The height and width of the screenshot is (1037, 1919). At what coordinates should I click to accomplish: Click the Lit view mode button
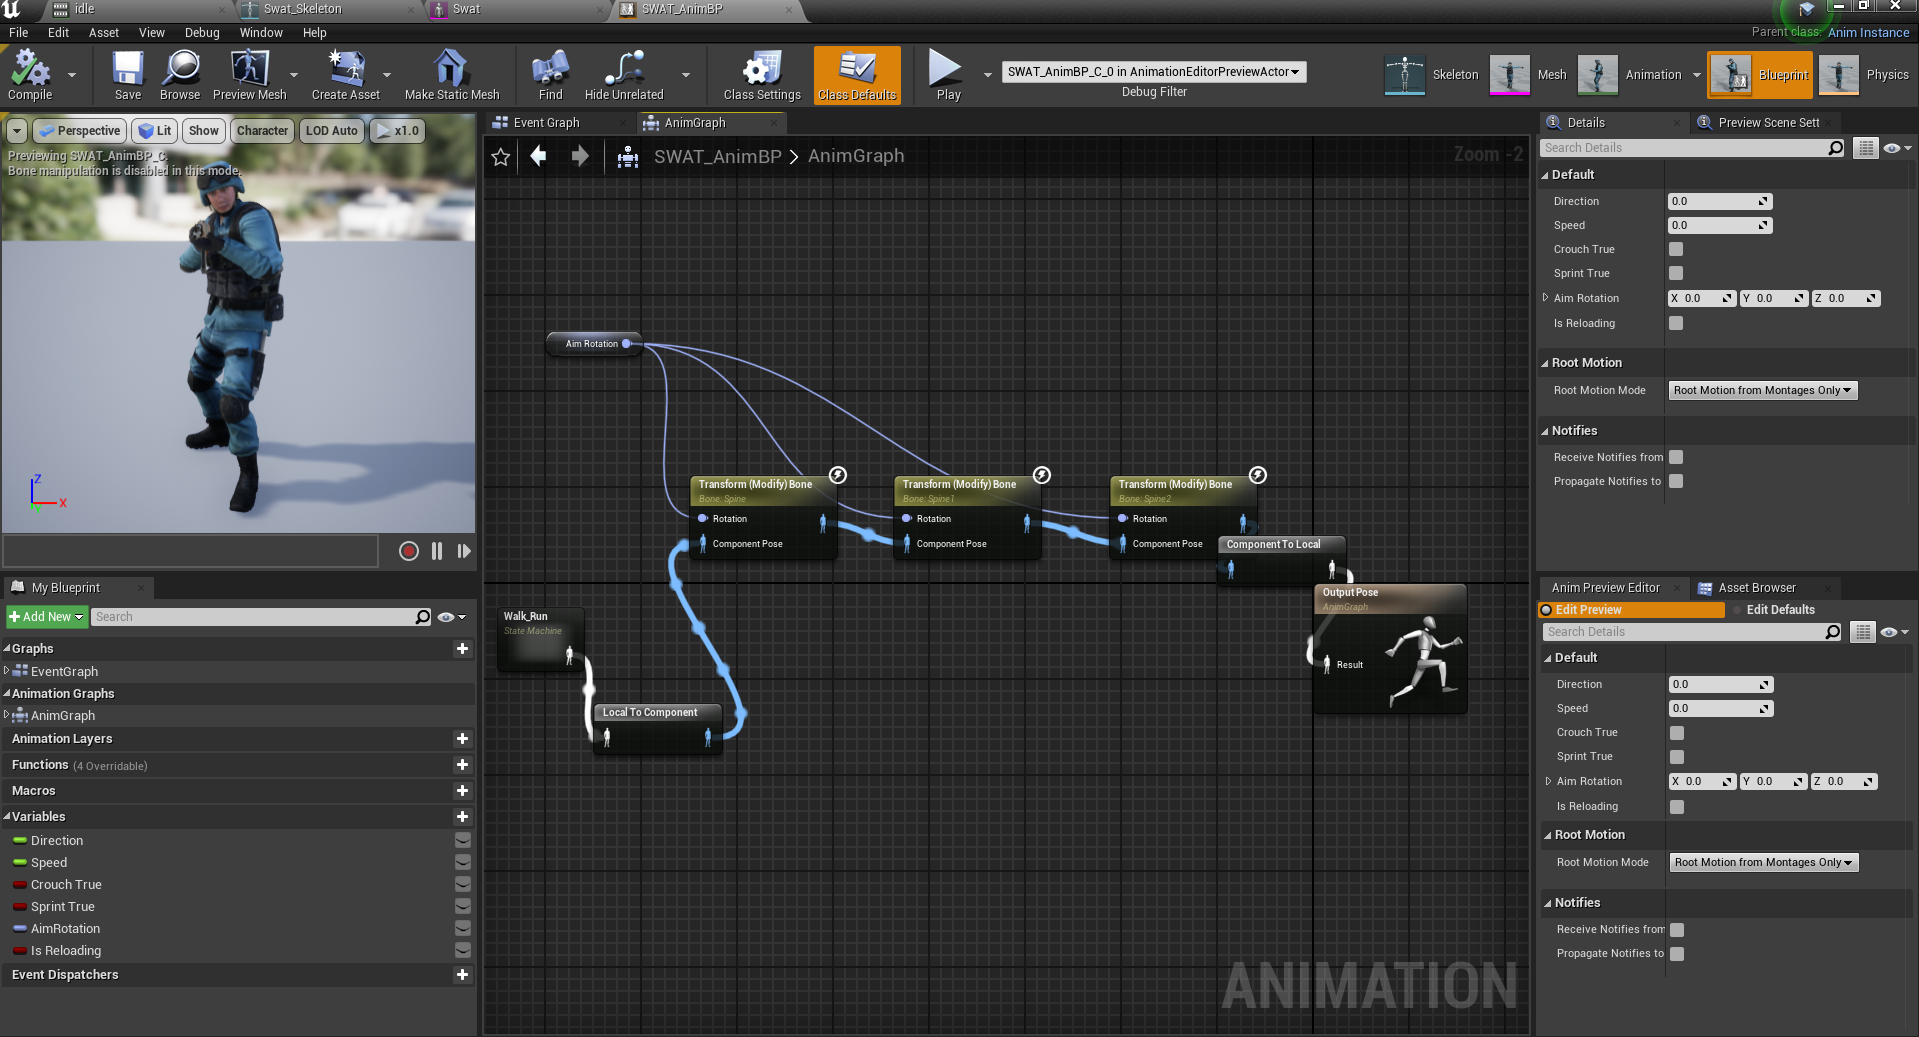coord(155,131)
